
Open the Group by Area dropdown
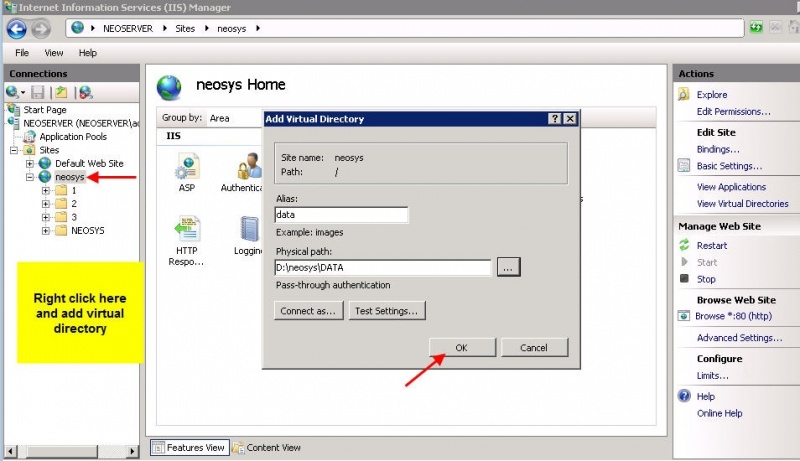point(234,118)
